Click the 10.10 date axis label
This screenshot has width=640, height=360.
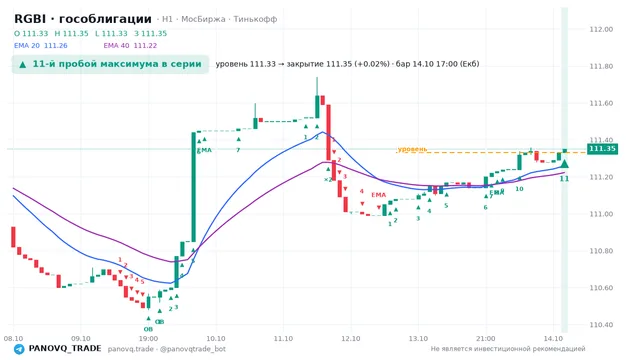pyautogui.click(x=216, y=339)
